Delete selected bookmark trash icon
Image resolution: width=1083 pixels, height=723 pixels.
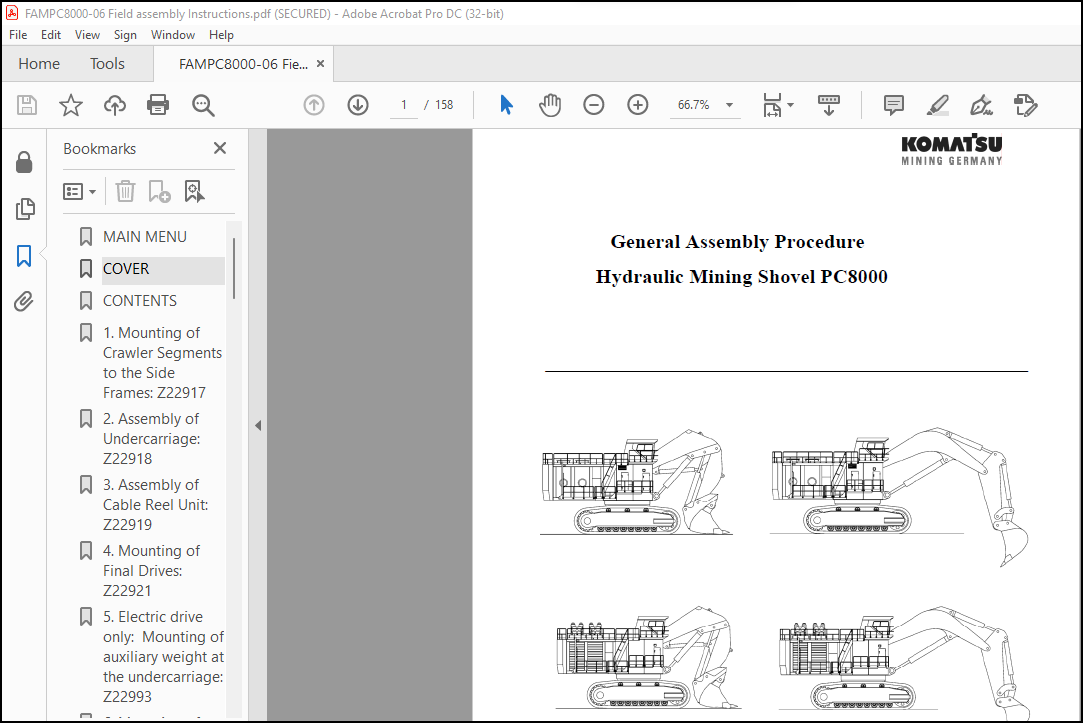click(125, 191)
